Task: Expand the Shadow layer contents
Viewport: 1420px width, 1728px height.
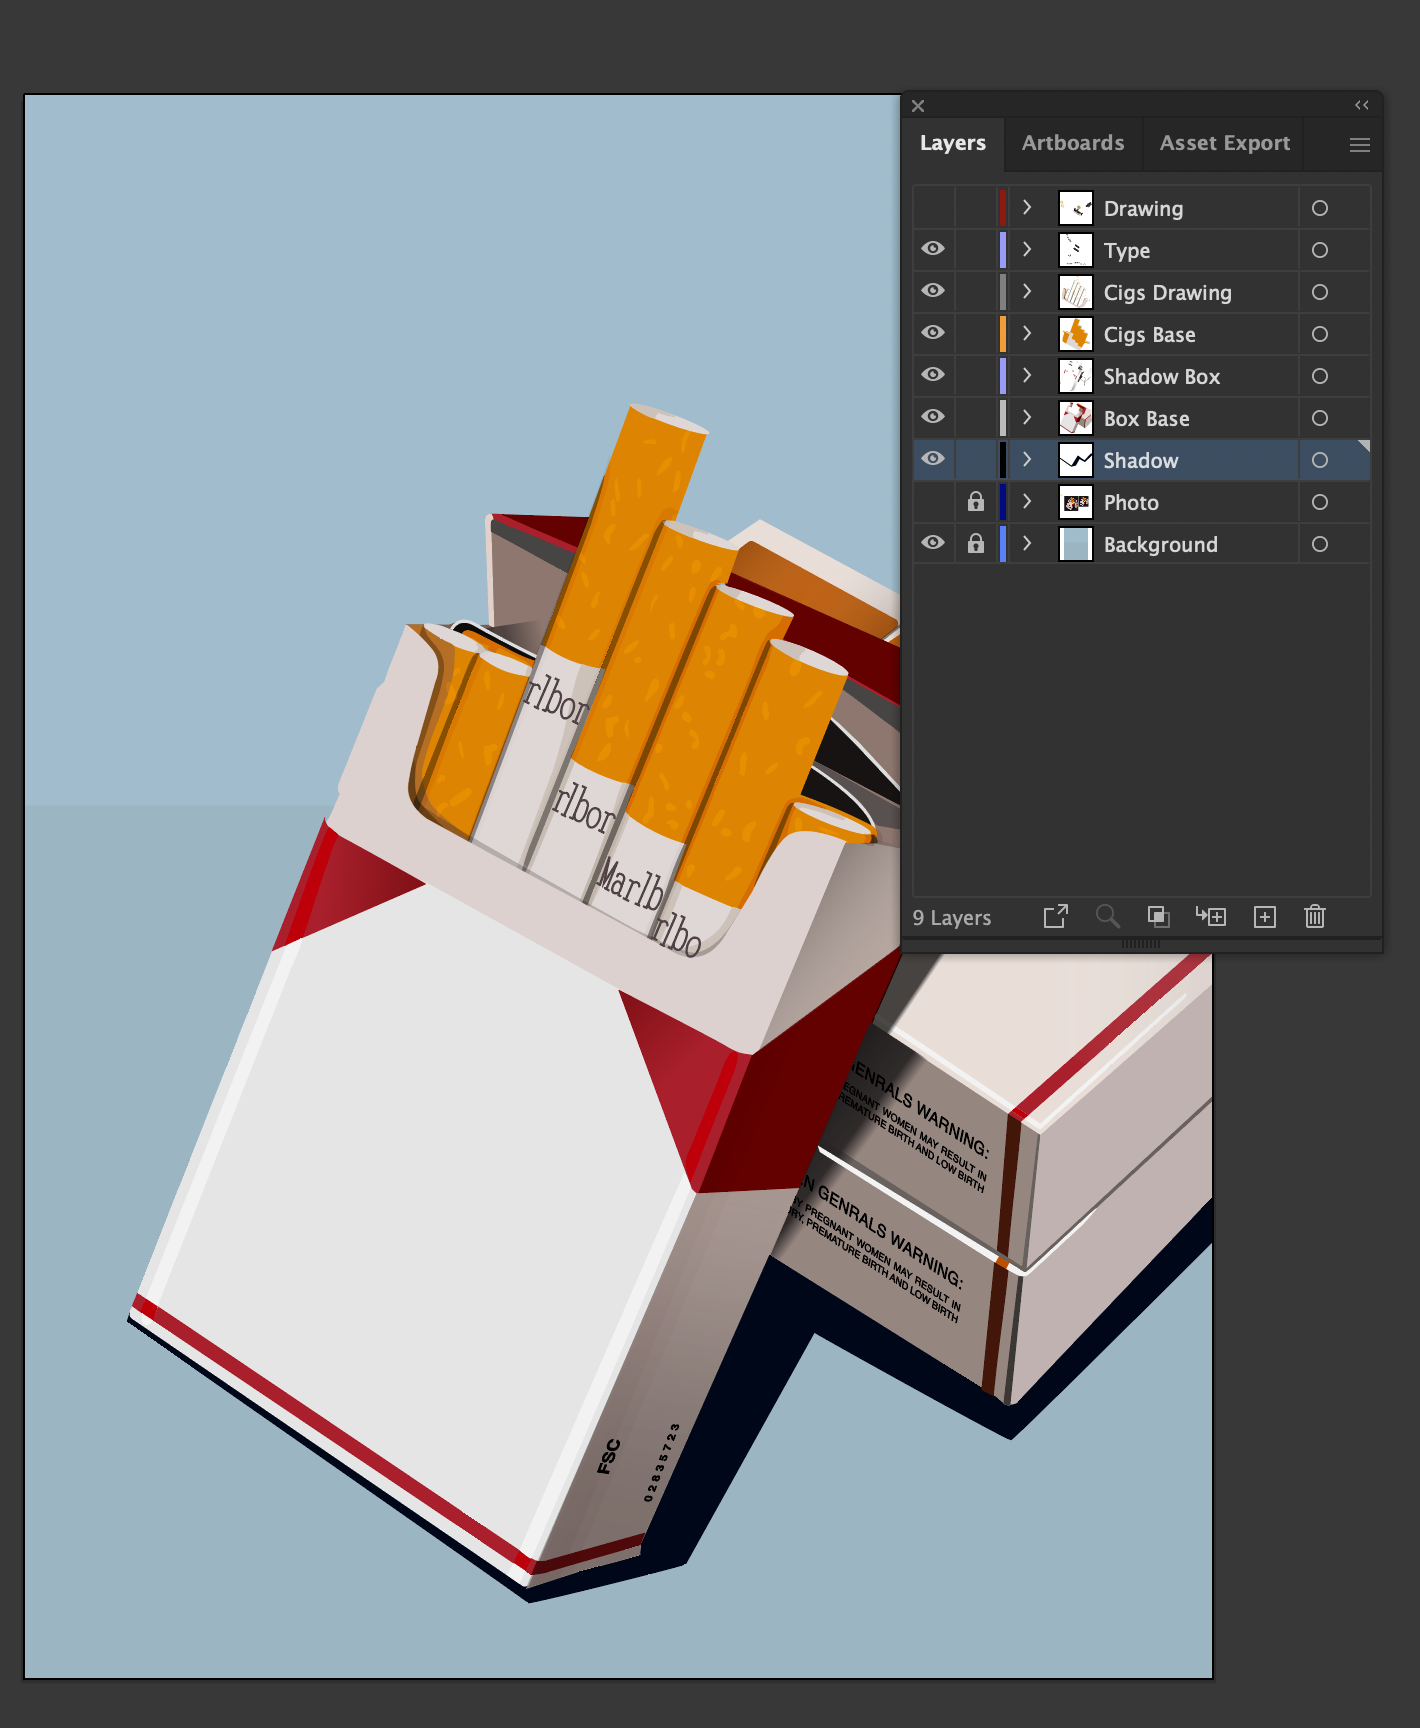Action: pyautogui.click(x=1027, y=460)
